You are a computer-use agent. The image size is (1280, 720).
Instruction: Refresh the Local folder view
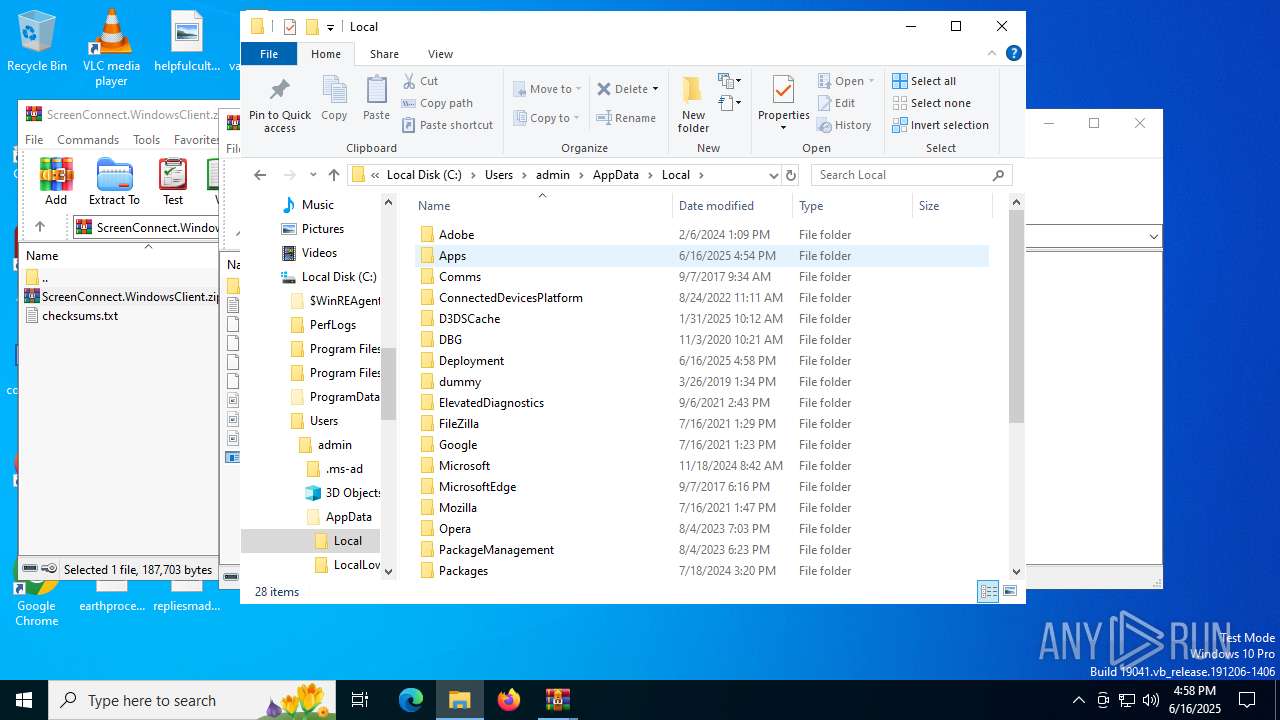click(x=791, y=175)
